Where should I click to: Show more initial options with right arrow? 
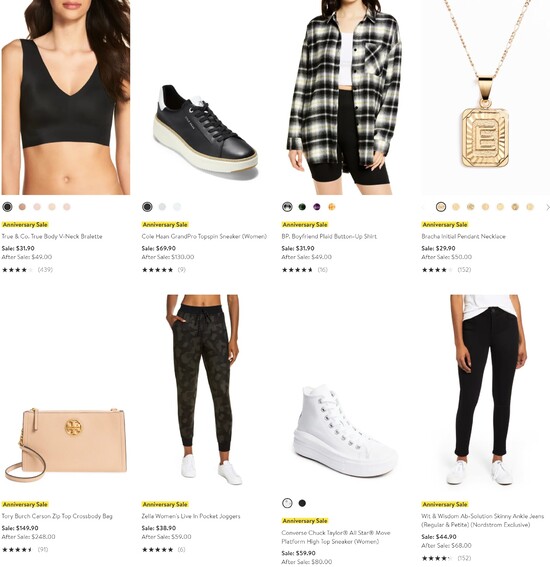[x=547, y=207]
